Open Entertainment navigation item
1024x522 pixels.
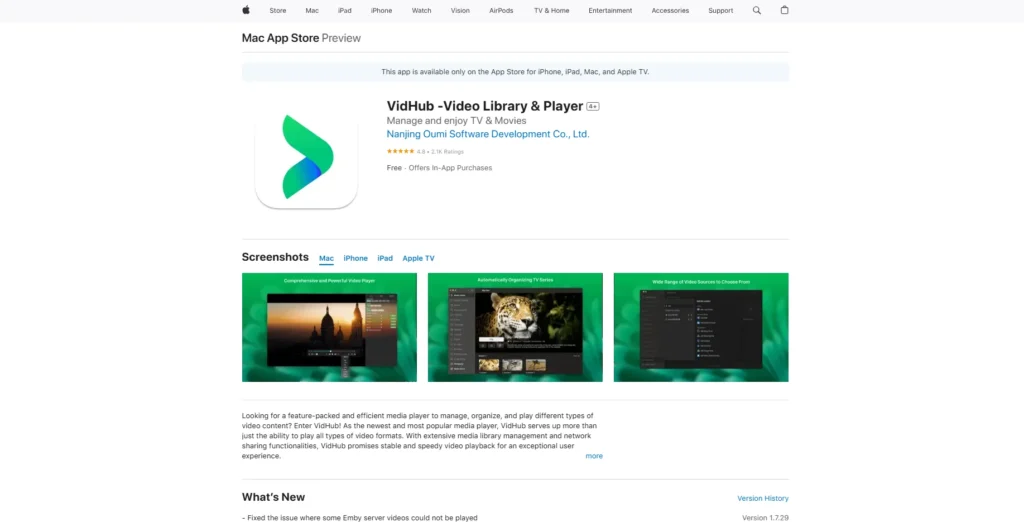[610, 10]
